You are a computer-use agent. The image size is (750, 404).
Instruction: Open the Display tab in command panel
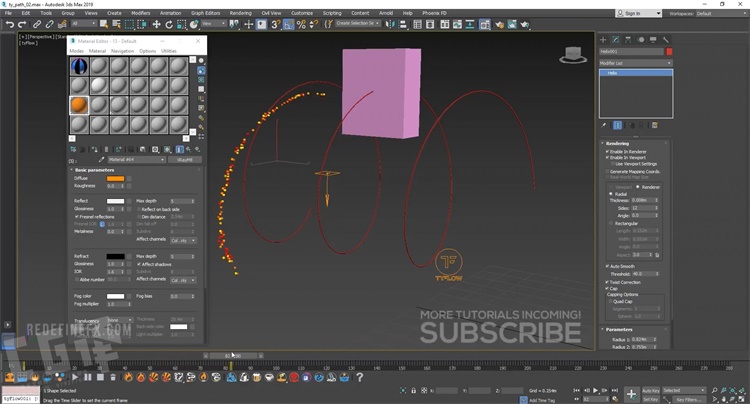pyautogui.click(x=653, y=40)
